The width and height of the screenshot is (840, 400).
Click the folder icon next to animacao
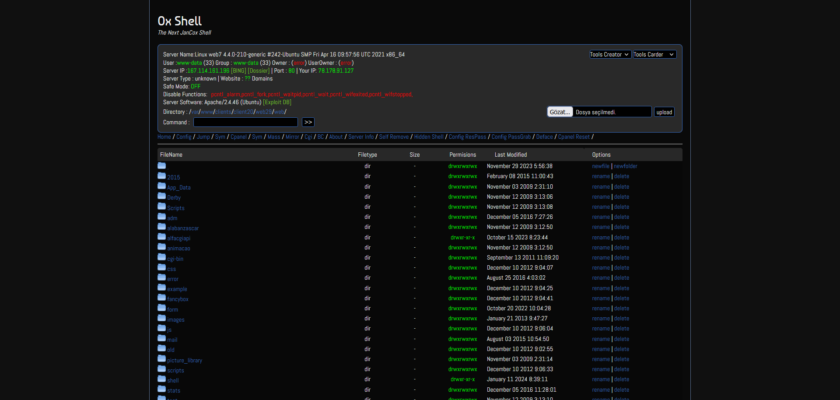click(162, 247)
